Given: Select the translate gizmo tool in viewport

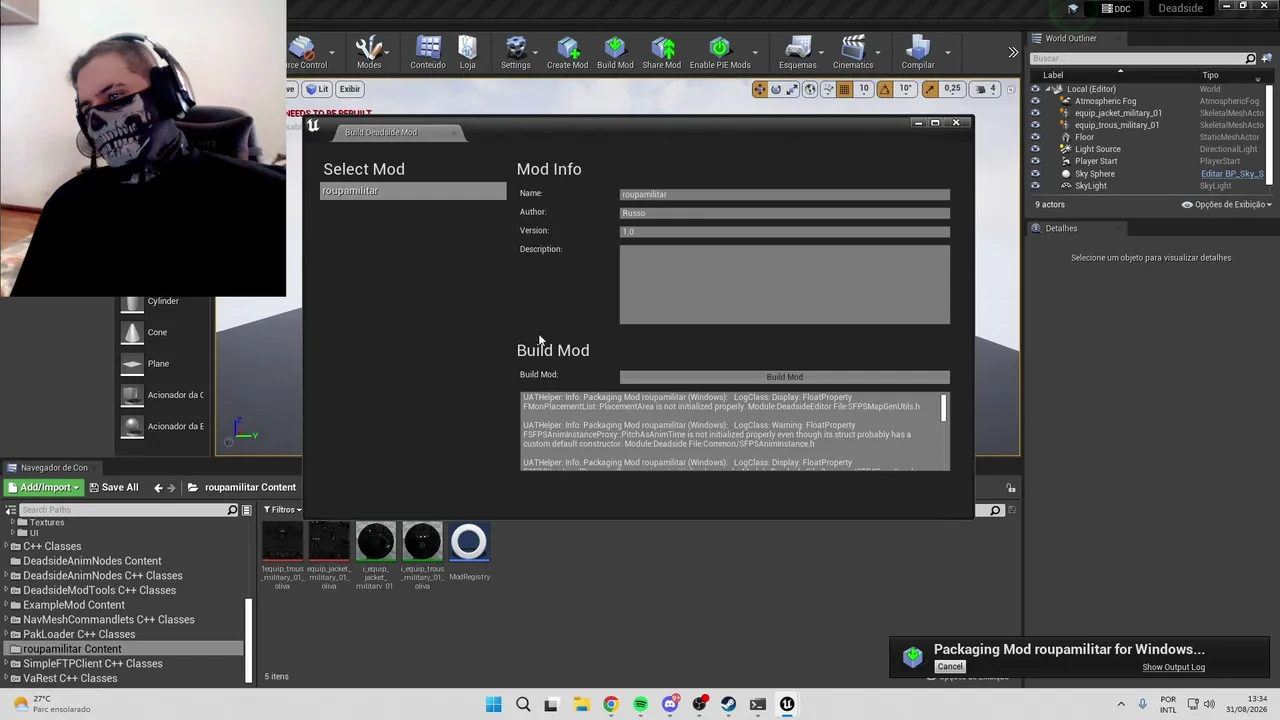Looking at the screenshot, I should point(760,89).
